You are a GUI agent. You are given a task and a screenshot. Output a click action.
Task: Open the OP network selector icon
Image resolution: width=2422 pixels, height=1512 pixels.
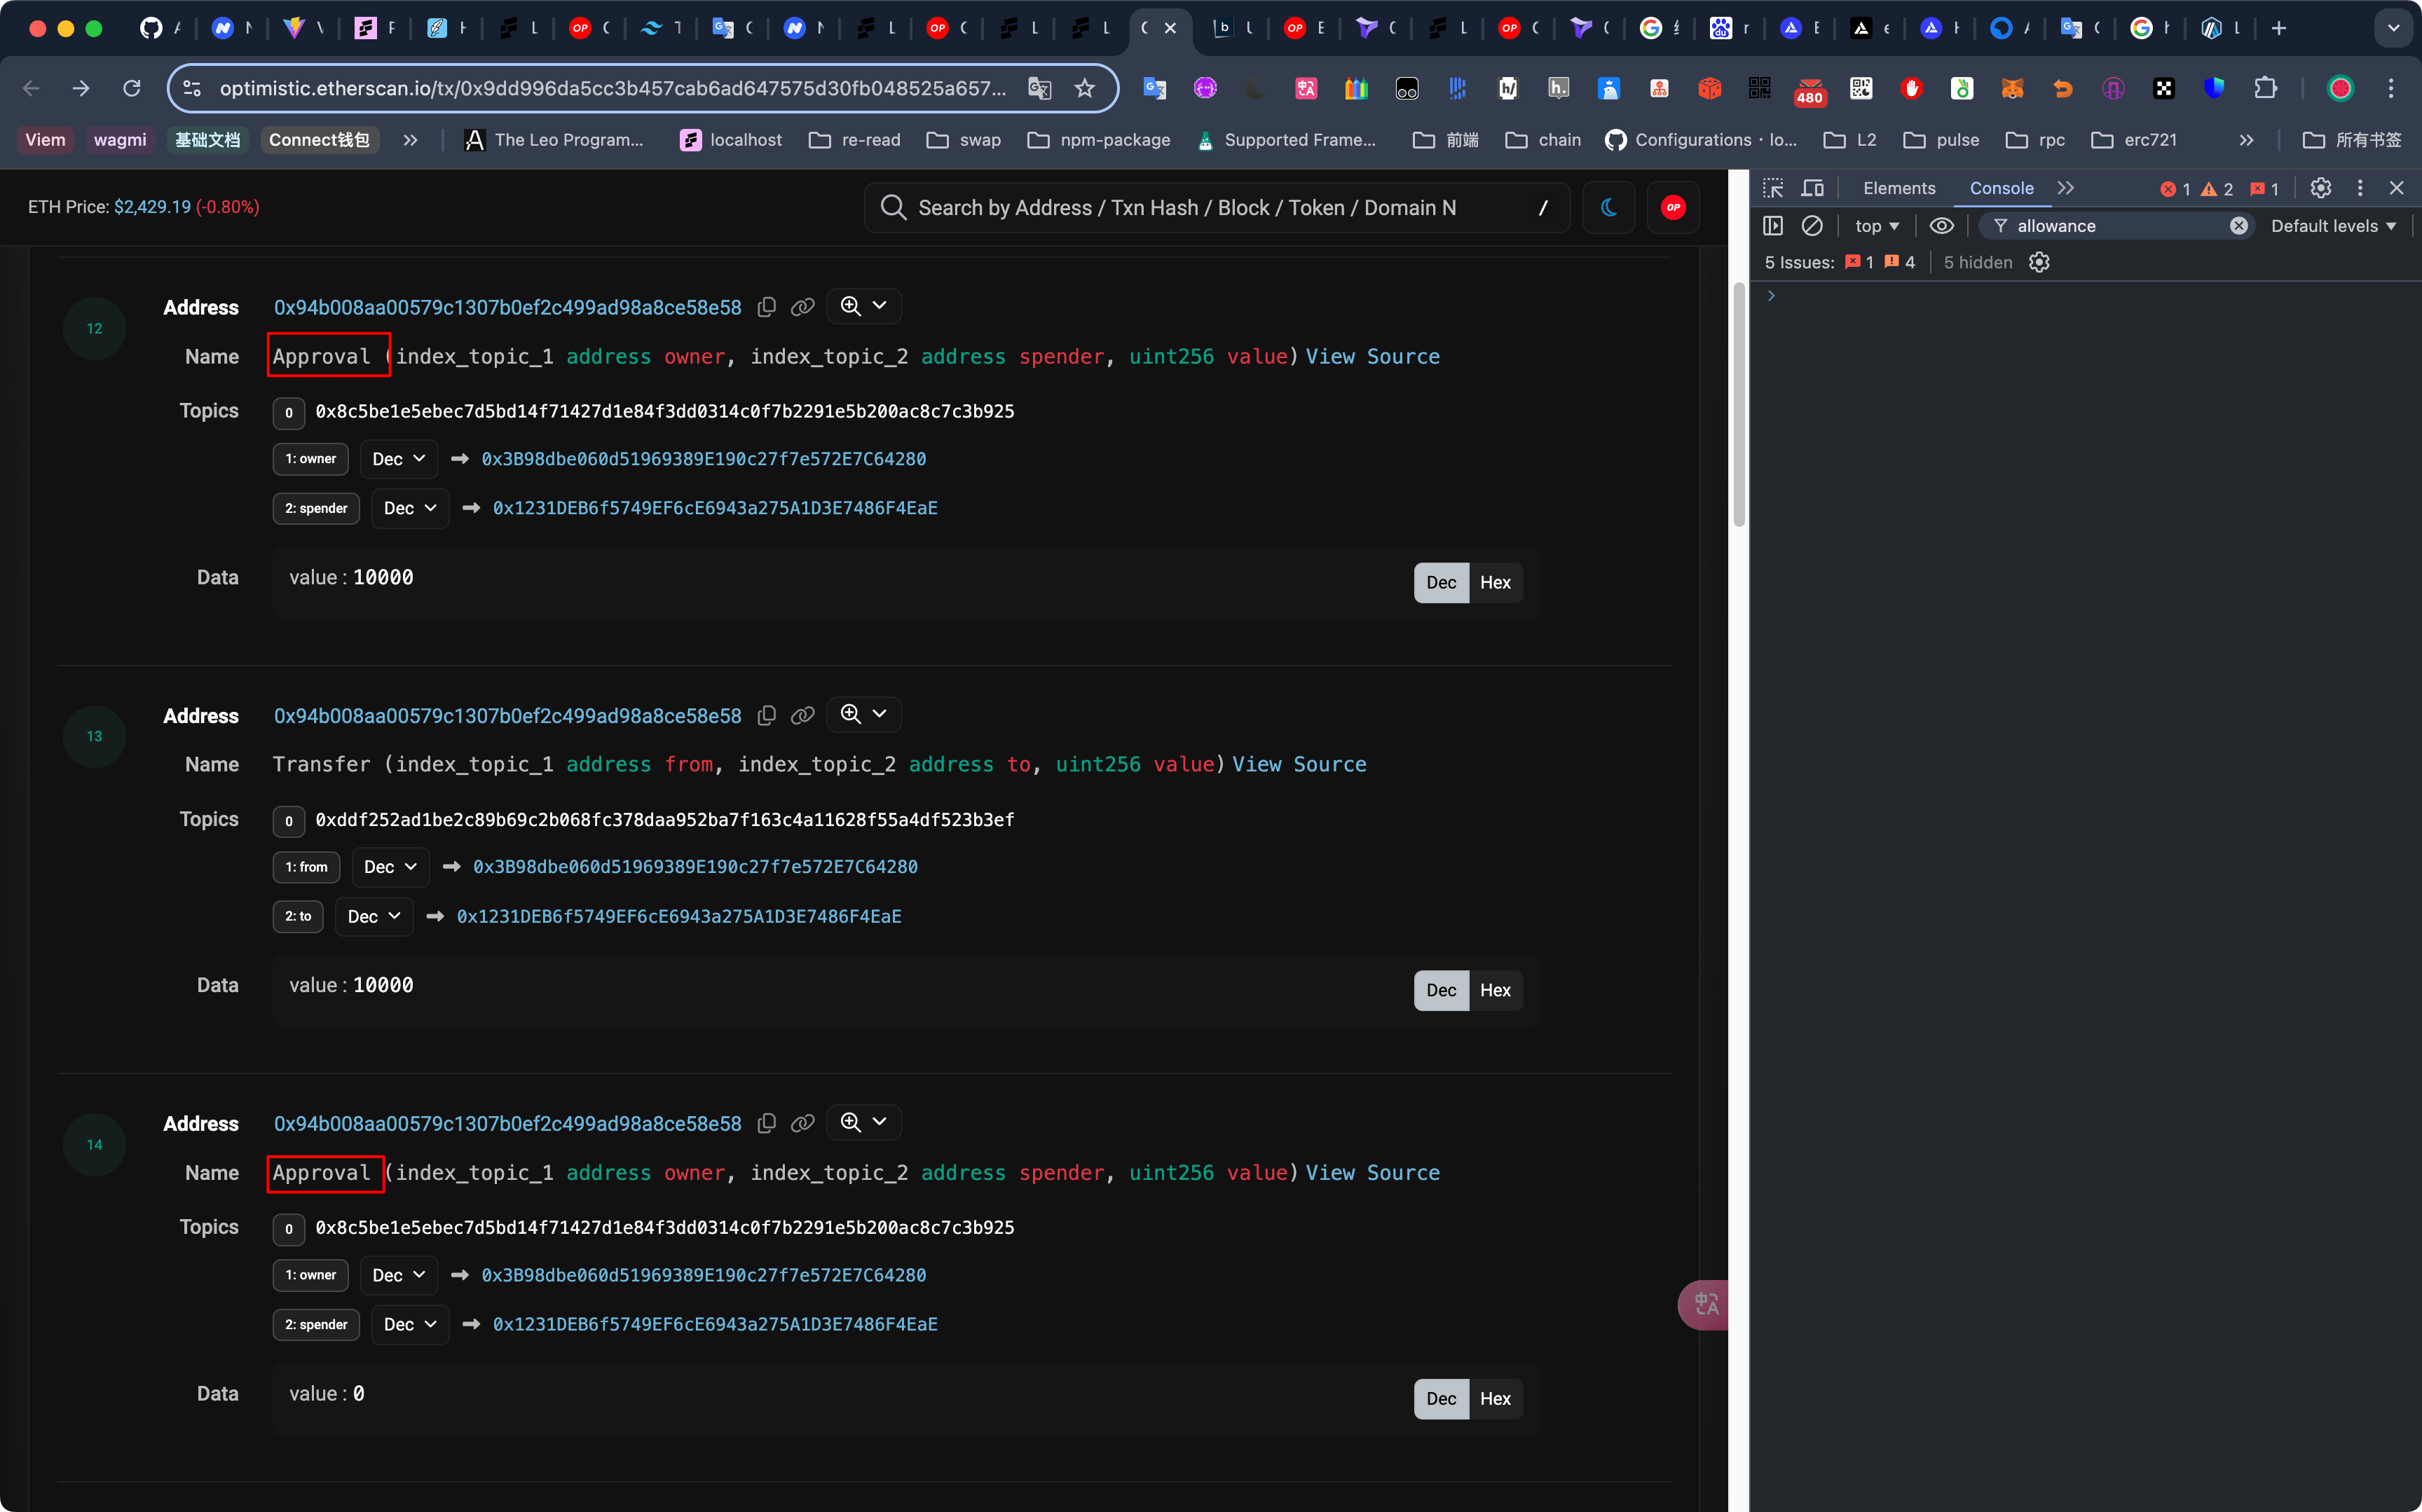point(1673,207)
